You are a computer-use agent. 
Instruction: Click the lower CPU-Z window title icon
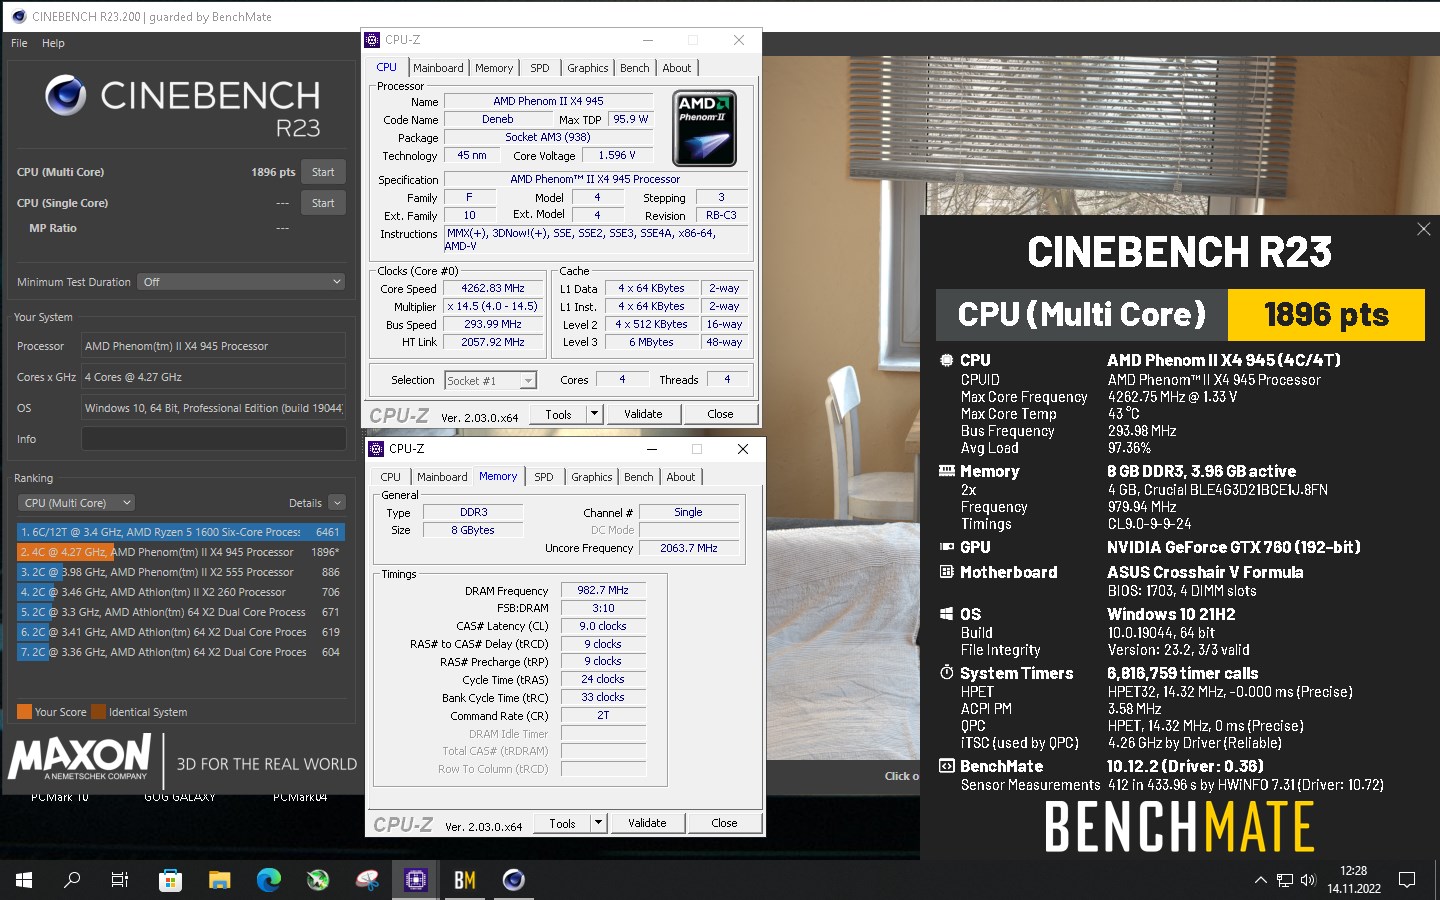376,449
